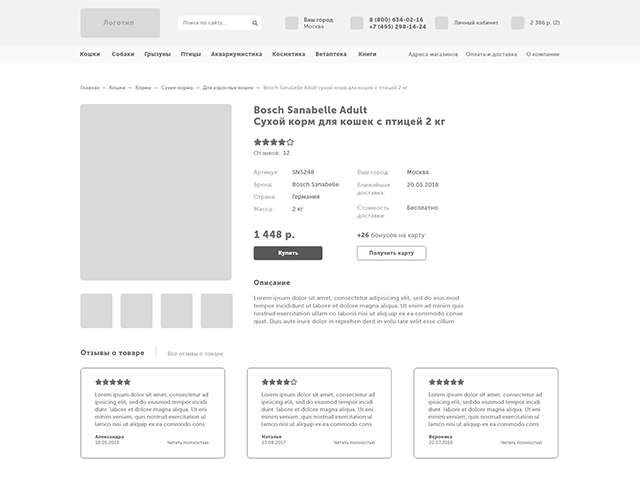This screenshot has width=640, height=480.
Task: Click Читать полностью in Наталья's review
Action: (354, 442)
